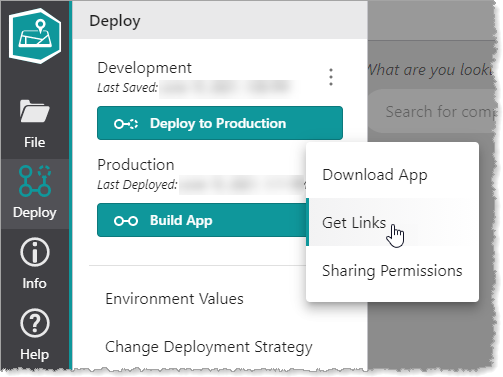
Task: Open Change Deployment Strategy
Action: (209, 347)
